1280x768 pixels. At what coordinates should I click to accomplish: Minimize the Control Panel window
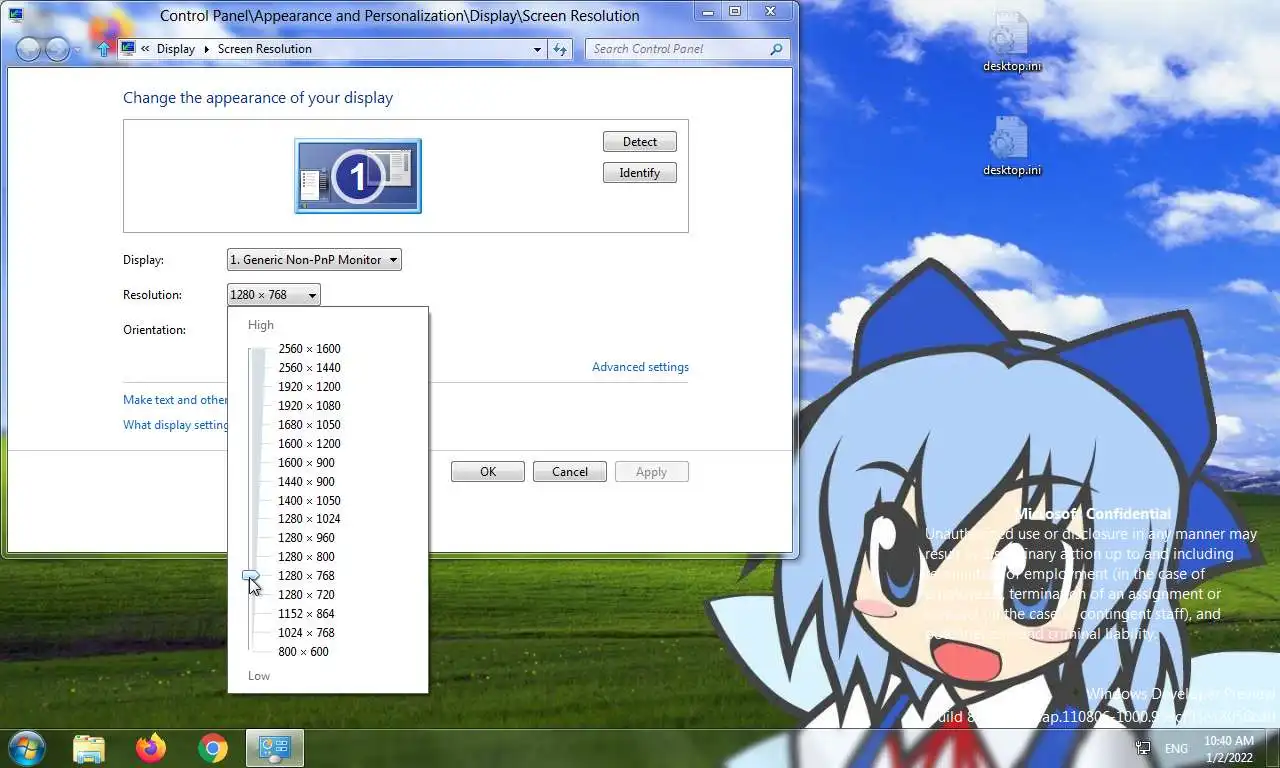pyautogui.click(x=707, y=11)
